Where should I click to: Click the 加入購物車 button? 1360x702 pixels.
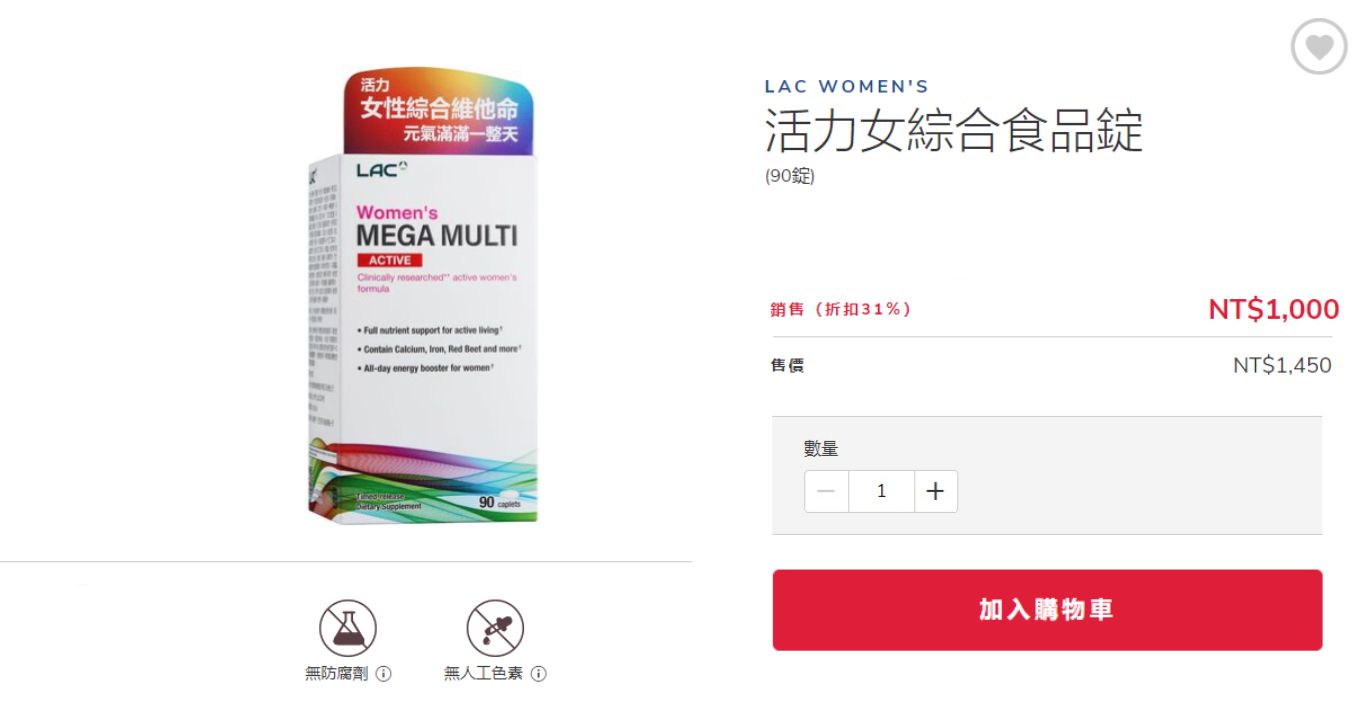click(x=1047, y=610)
